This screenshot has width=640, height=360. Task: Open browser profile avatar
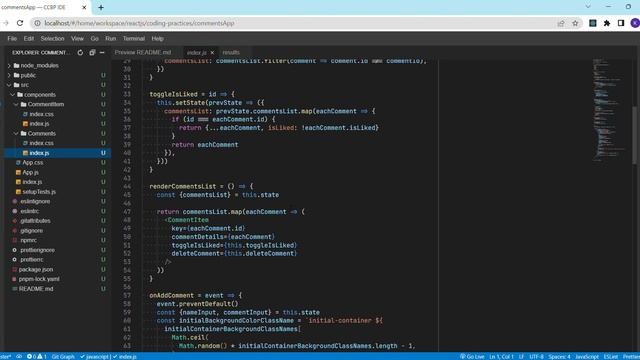click(x=635, y=23)
